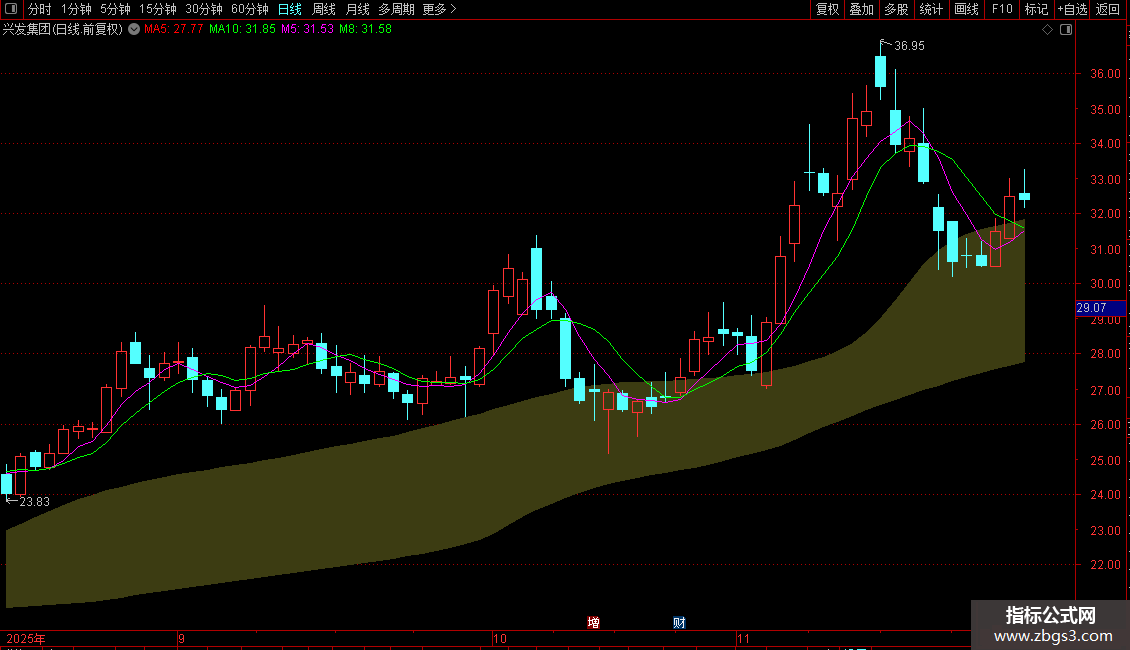The width and height of the screenshot is (1130, 650).
Task: Click the month 11 date axis label
Action: [743, 639]
